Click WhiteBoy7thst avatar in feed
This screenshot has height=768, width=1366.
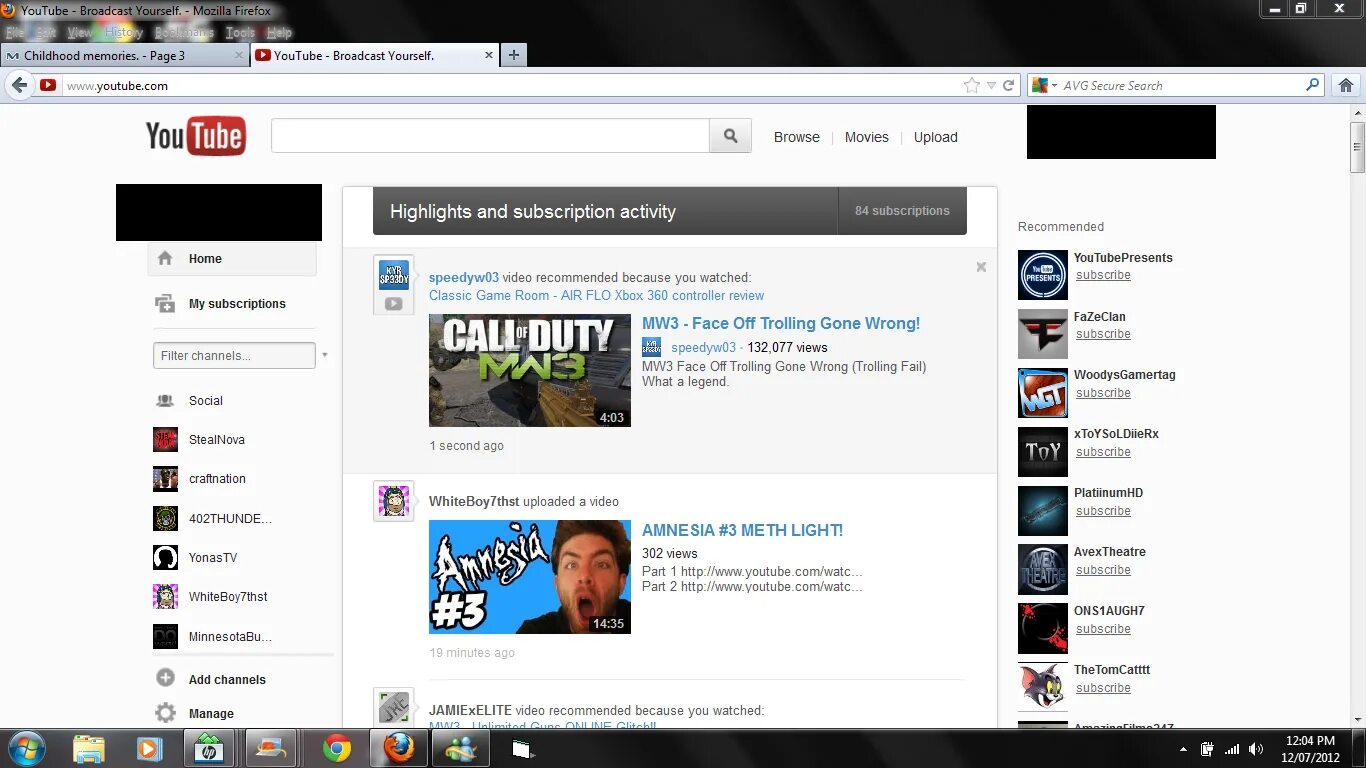tap(394, 501)
